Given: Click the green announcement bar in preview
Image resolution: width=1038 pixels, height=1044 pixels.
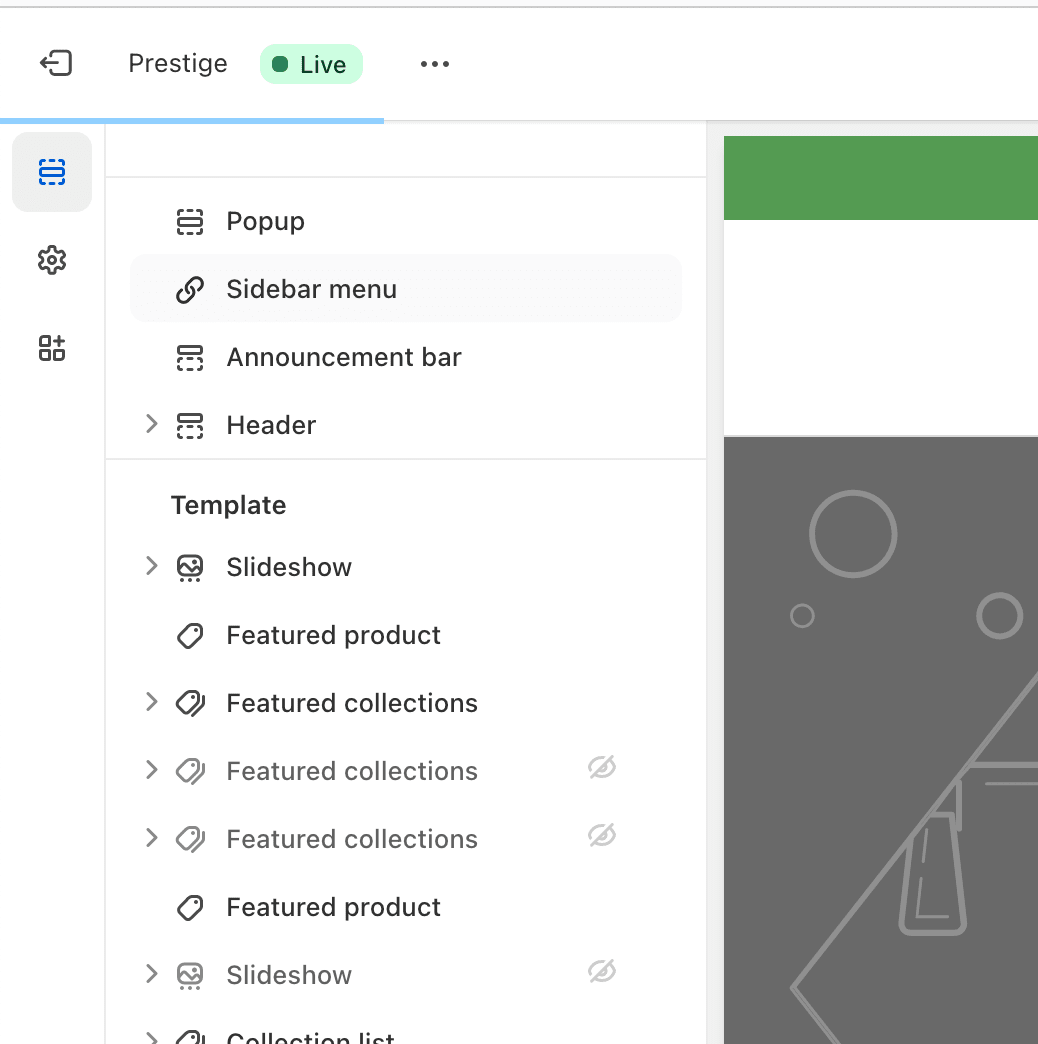Looking at the screenshot, I should pos(880,178).
